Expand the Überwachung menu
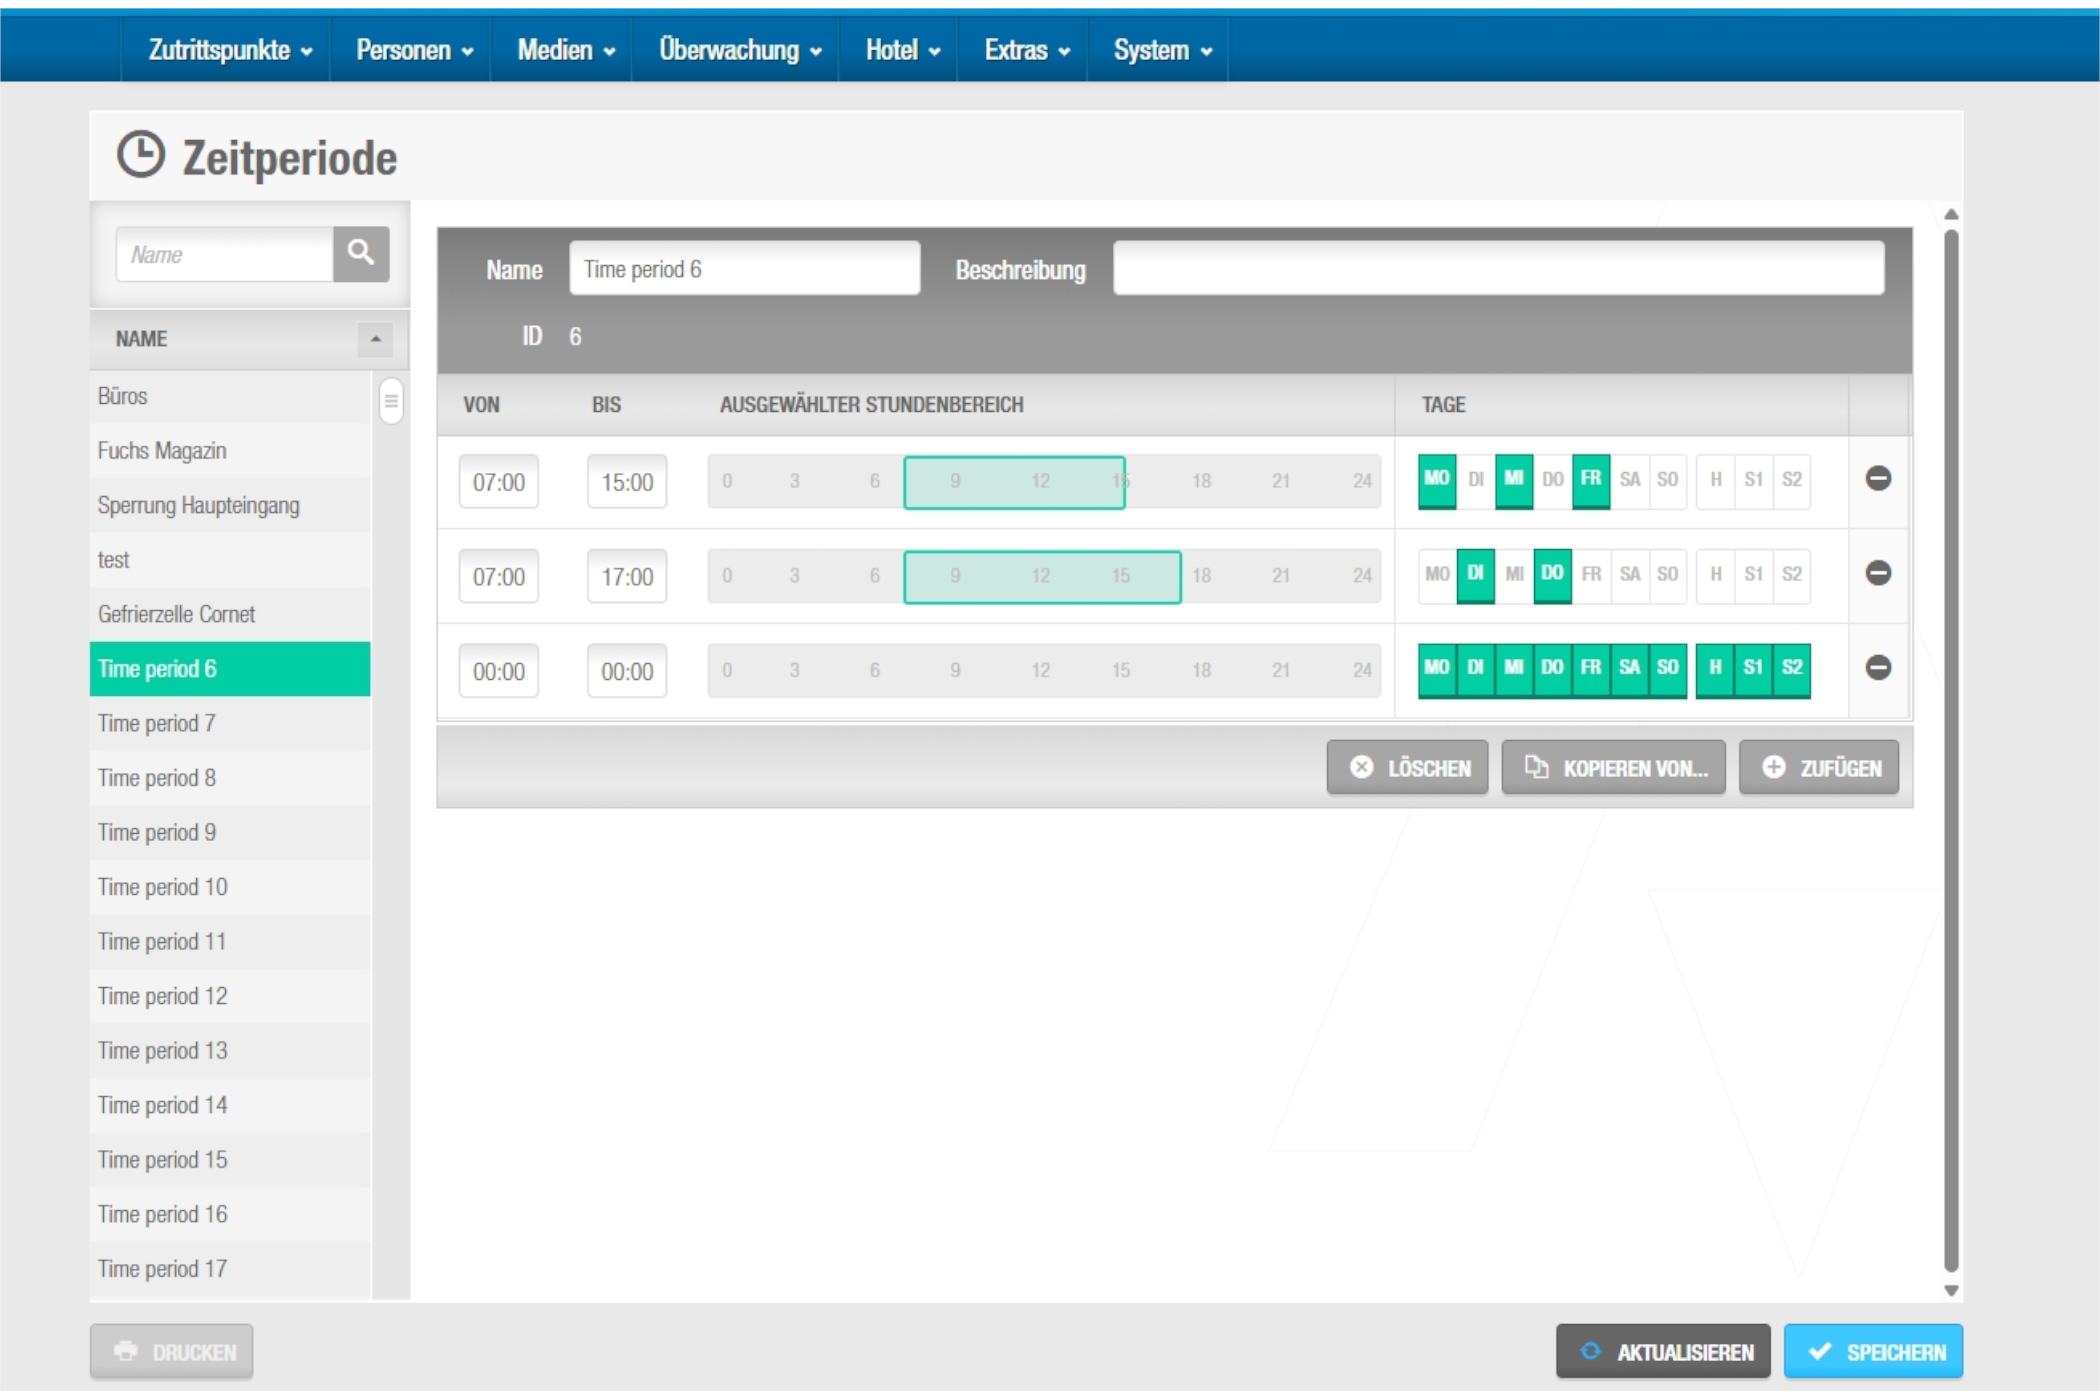This screenshot has height=1400, width=2100. [739, 50]
